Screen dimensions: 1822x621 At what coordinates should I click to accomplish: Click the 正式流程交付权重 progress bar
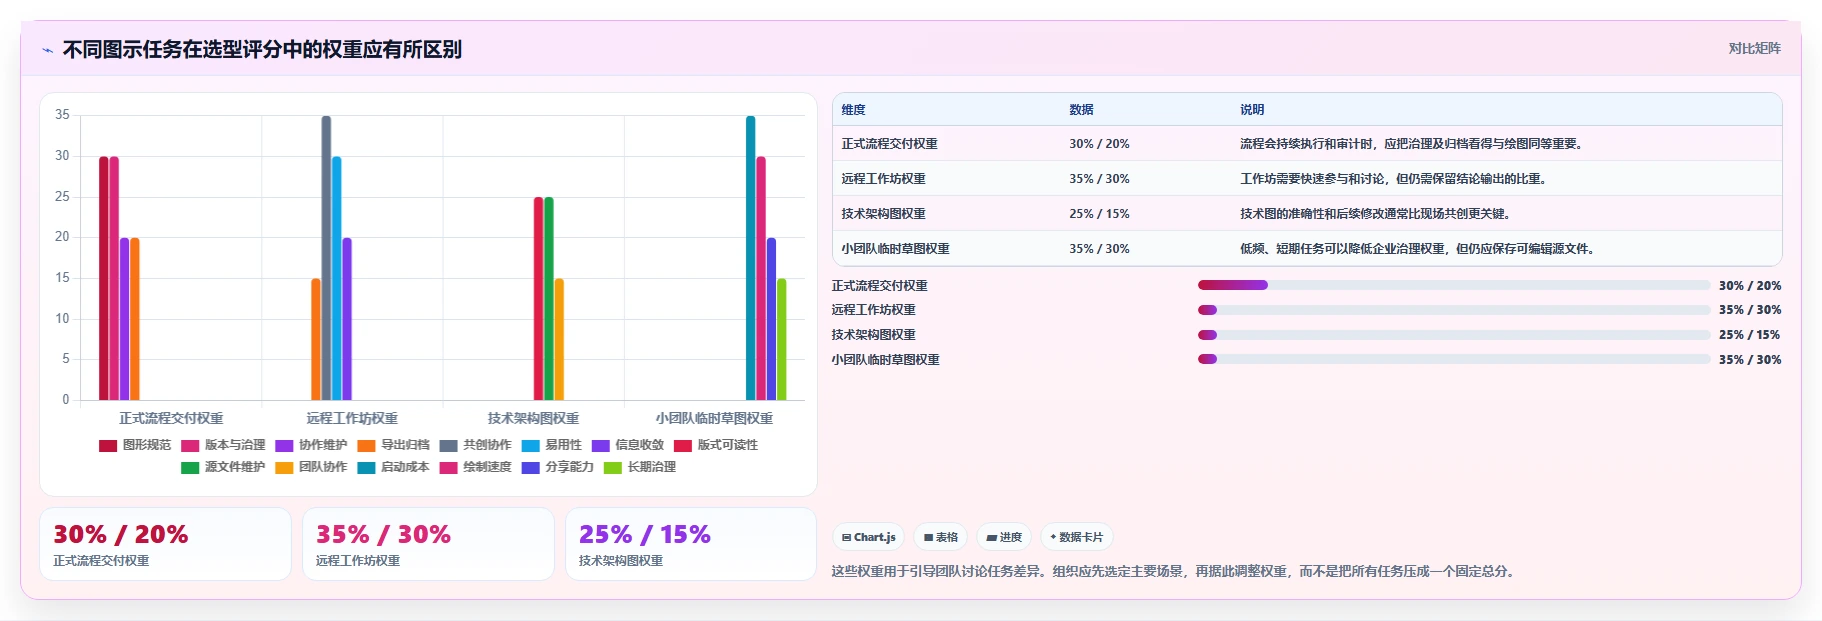(x=1454, y=285)
